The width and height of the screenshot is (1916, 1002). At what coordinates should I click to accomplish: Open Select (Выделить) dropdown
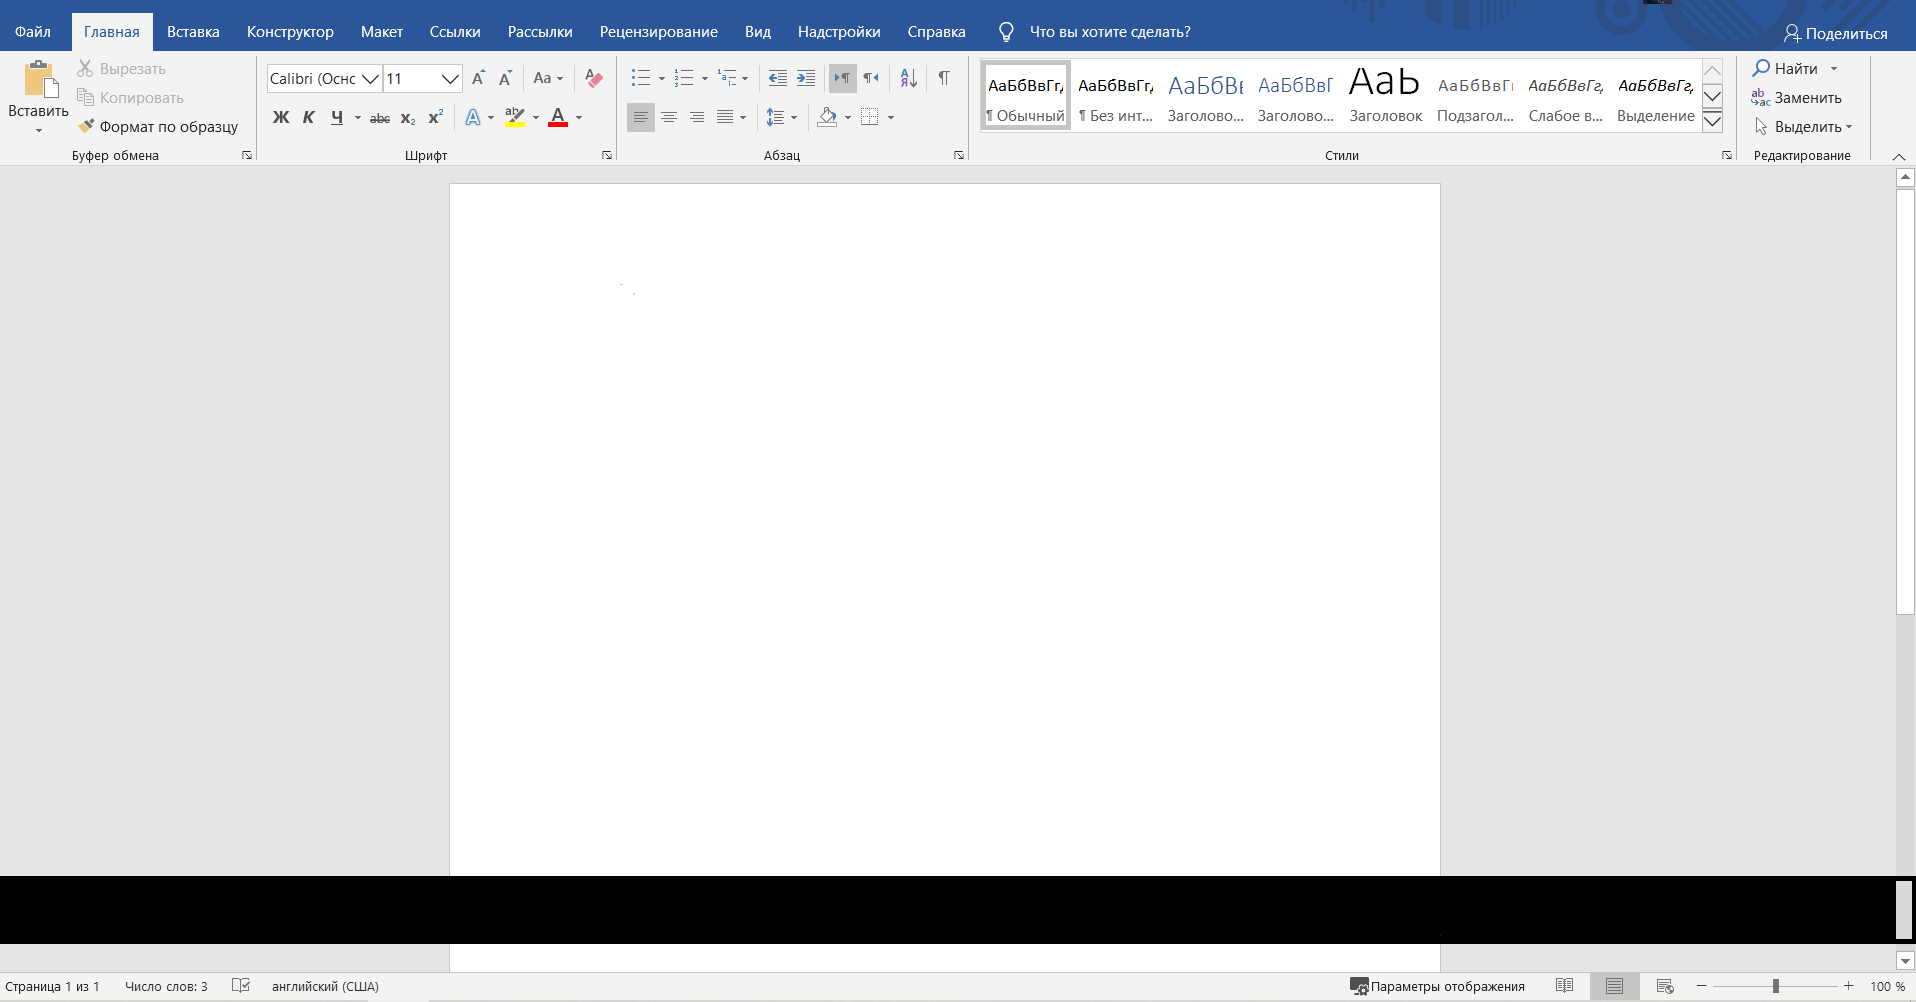[1804, 126]
